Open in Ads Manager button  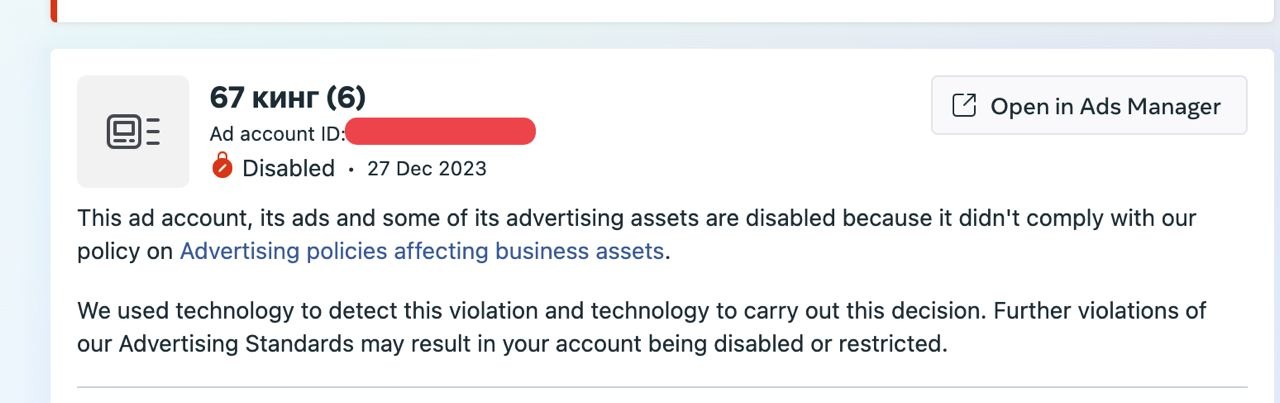tap(1089, 105)
